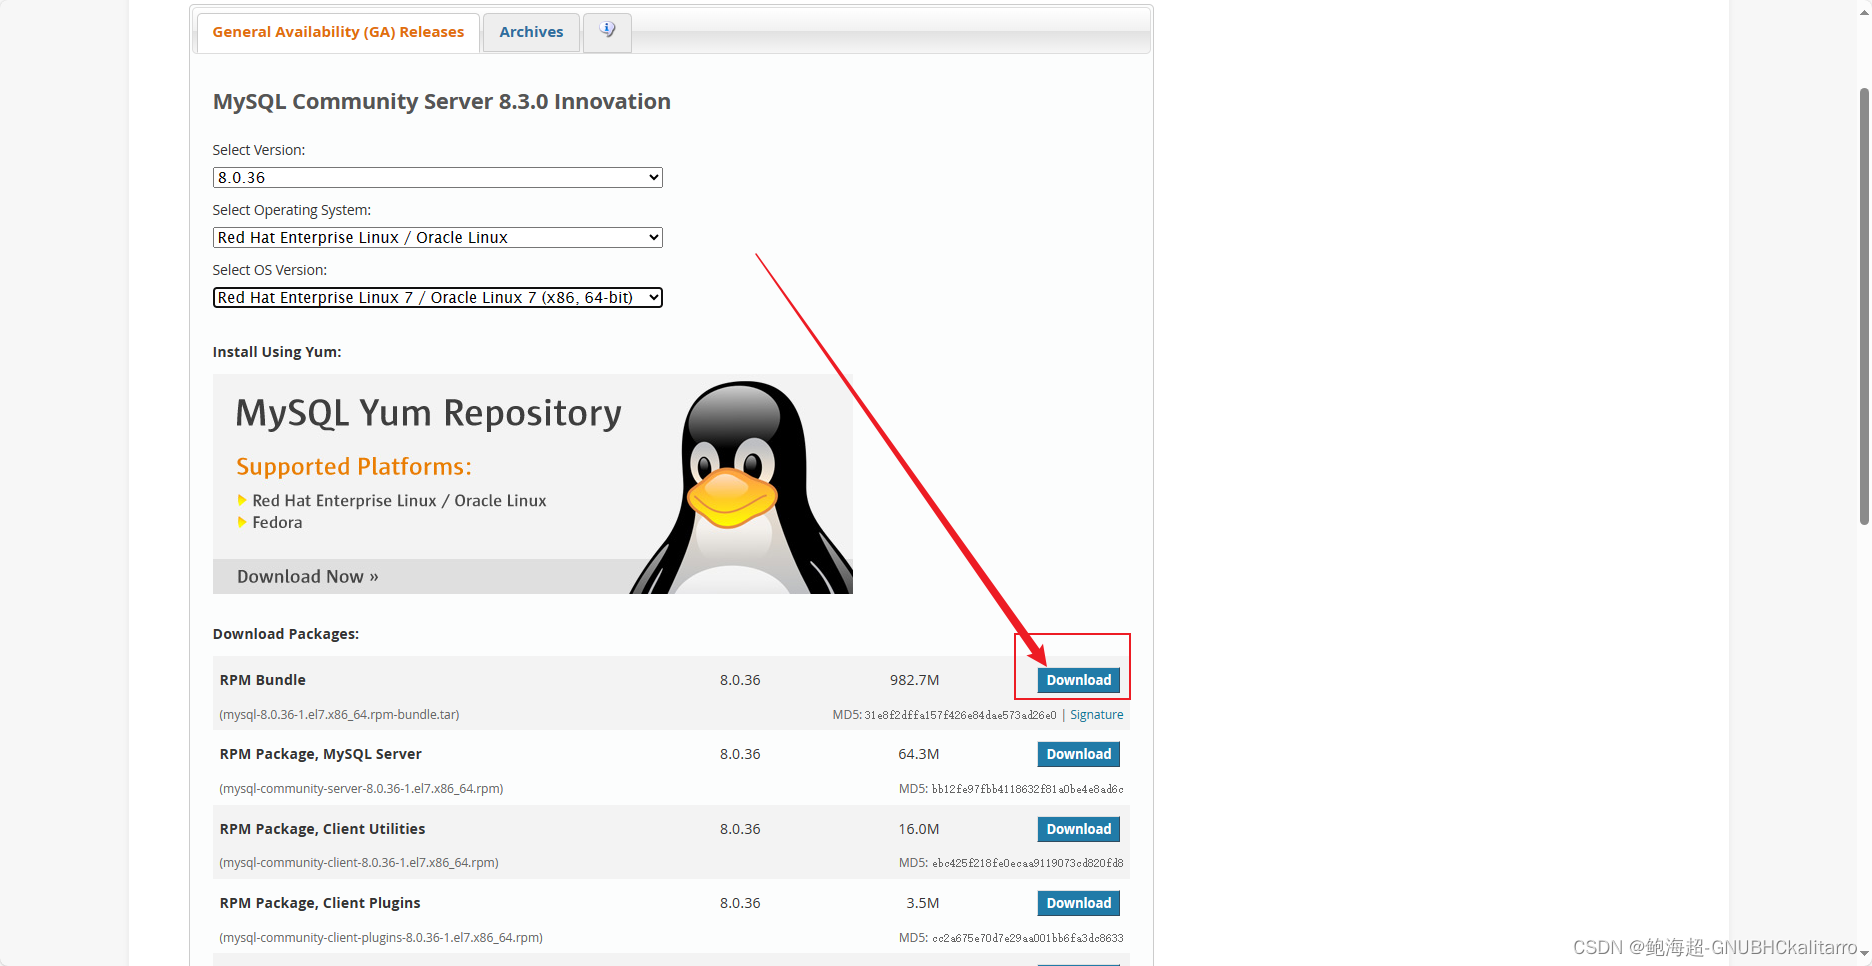Click the page vertical scrollbar thumb
Screen dimensions: 1872x966
pyautogui.click(x=1864, y=306)
